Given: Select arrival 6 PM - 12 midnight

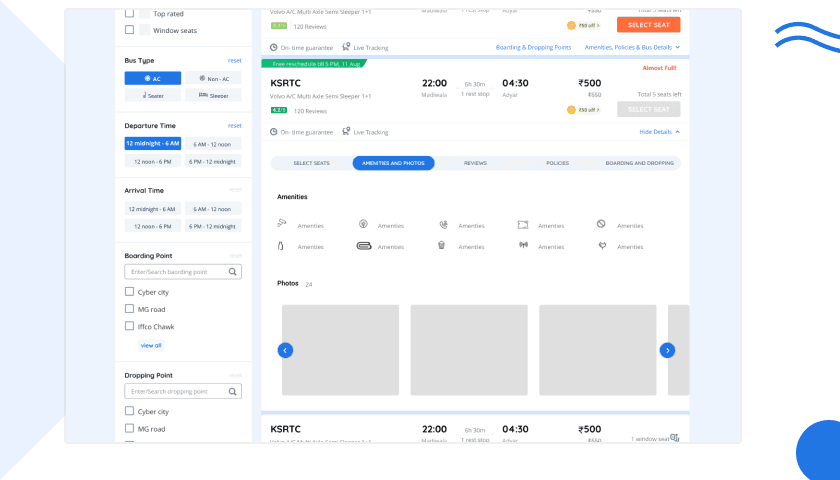Looking at the screenshot, I should 213,226.
